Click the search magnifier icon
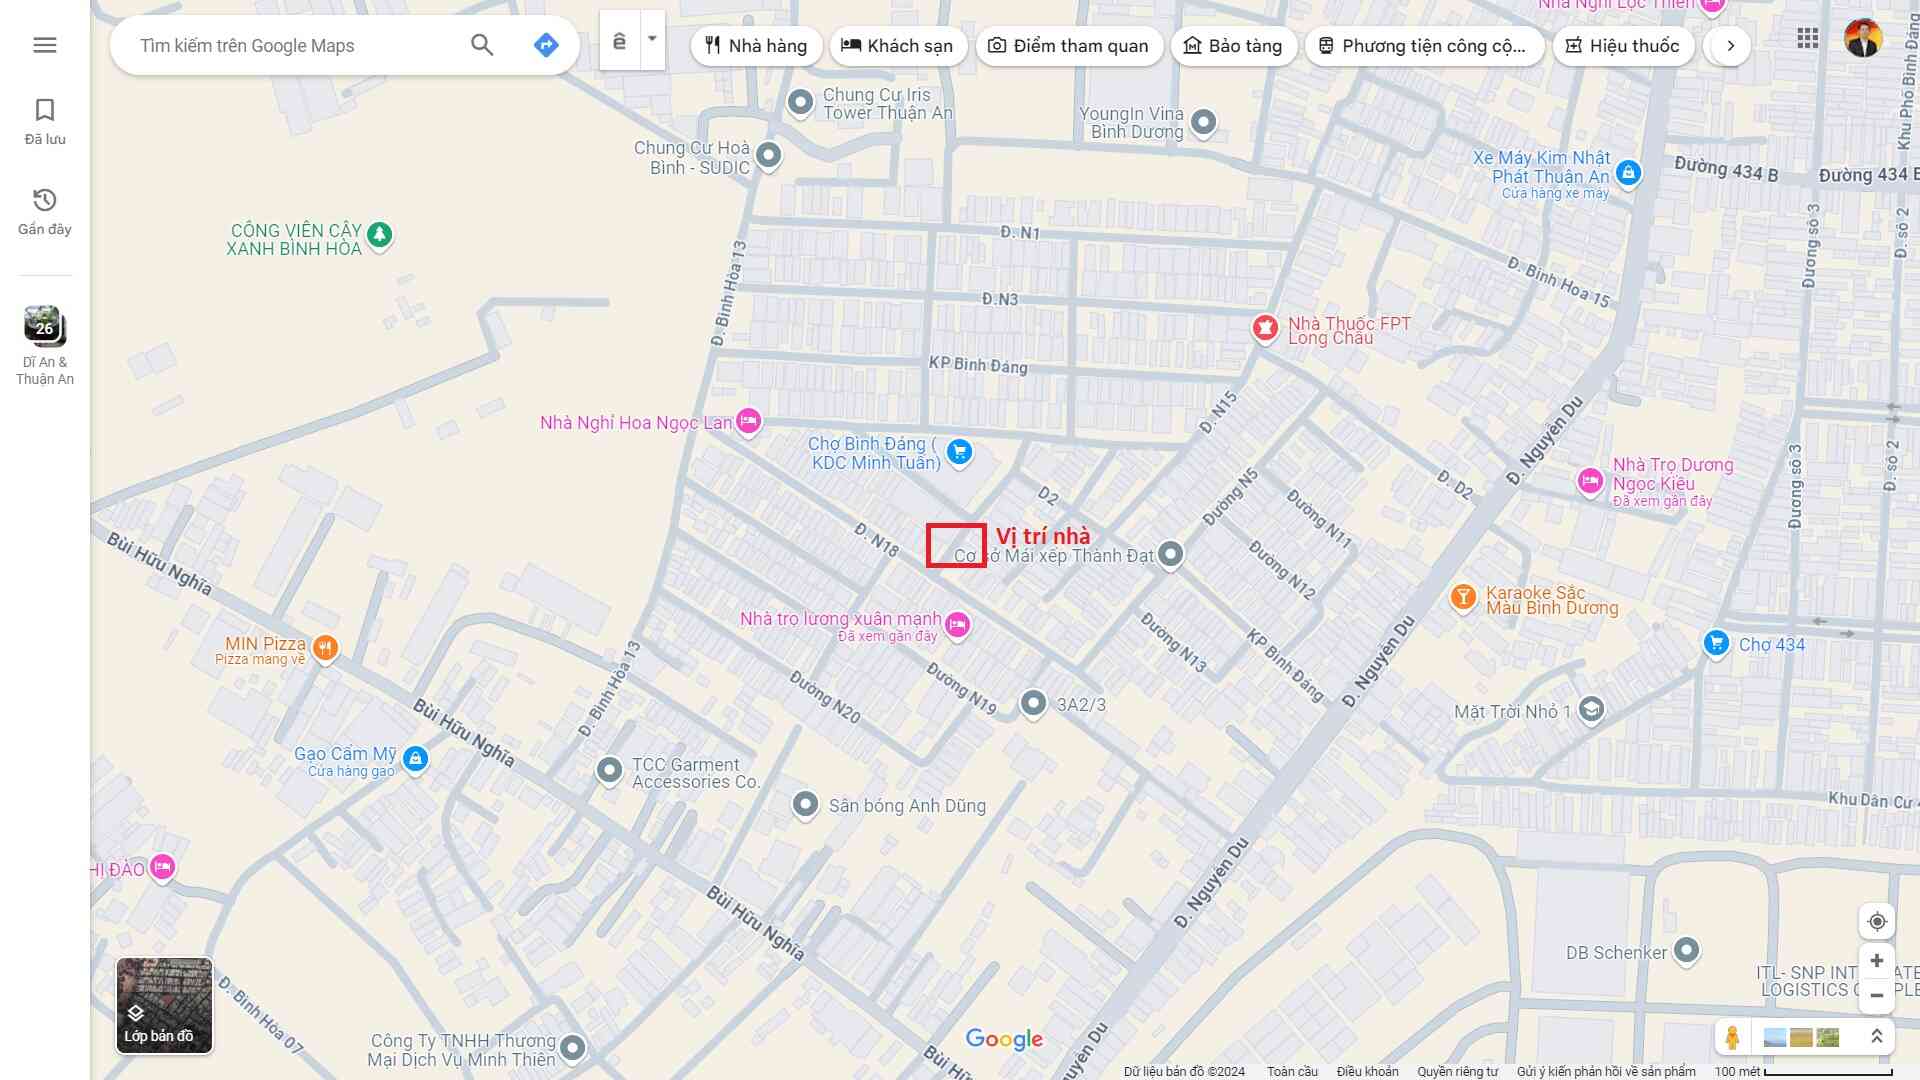The height and width of the screenshot is (1080, 1920). tap(482, 45)
